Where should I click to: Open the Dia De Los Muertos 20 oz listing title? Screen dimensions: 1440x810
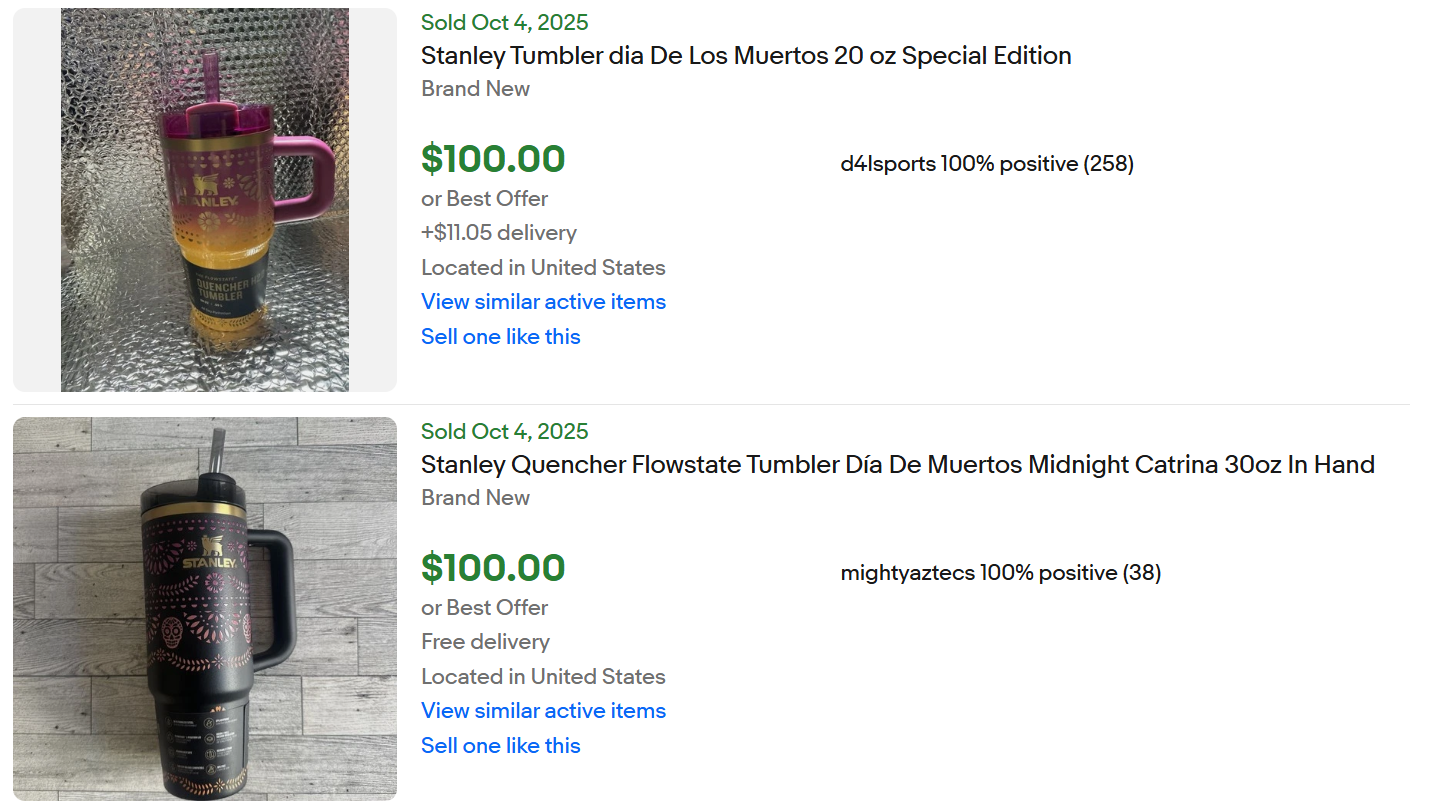click(746, 56)
